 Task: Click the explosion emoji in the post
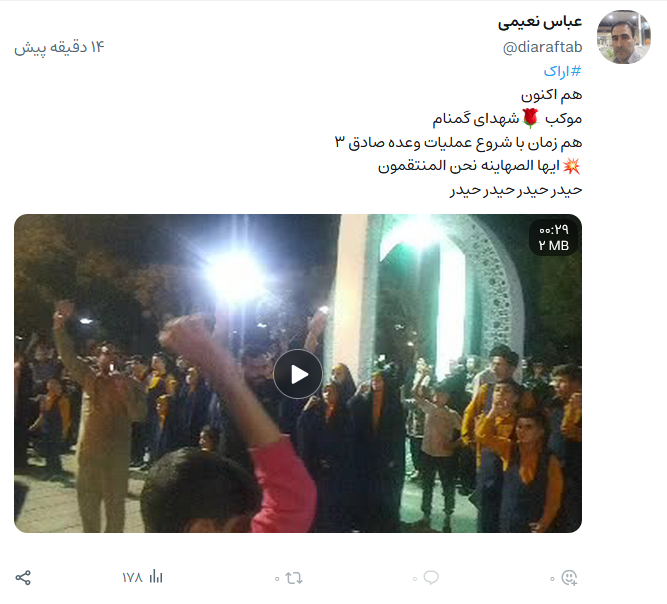click(x=571, y=166)
